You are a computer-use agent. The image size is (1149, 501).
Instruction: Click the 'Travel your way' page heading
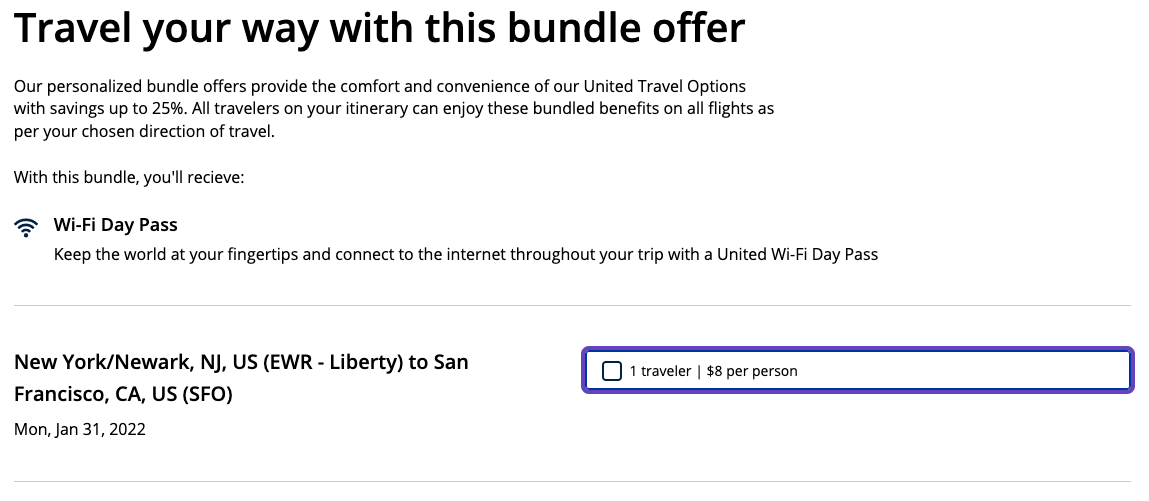click(x=379, y=29)
